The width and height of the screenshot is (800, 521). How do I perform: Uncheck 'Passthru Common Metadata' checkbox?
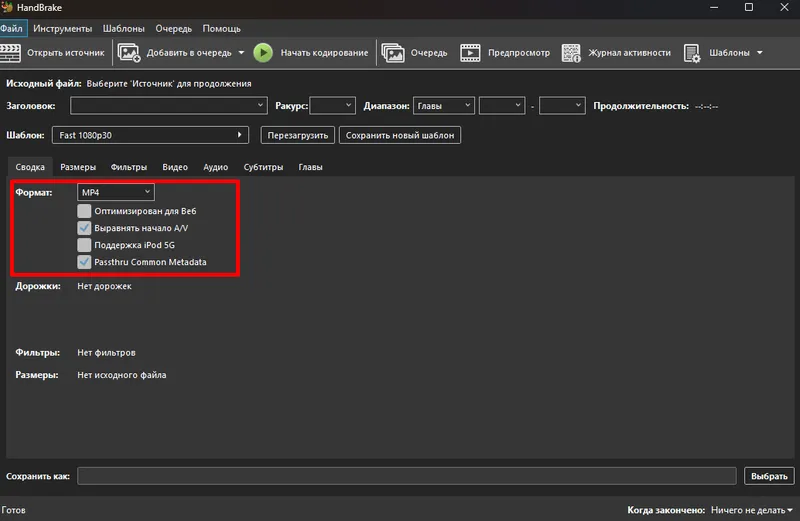(x=84, y=262)
